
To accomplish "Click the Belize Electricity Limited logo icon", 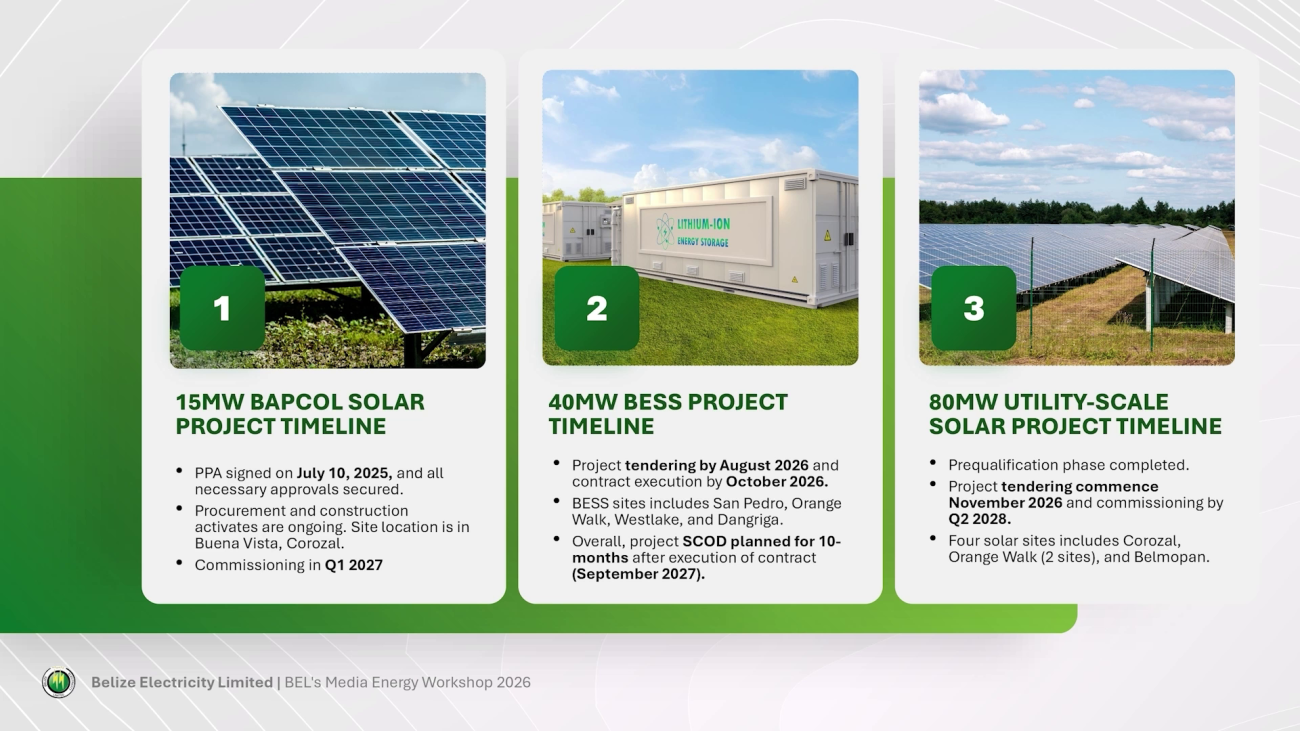I will tap(59, 682).
